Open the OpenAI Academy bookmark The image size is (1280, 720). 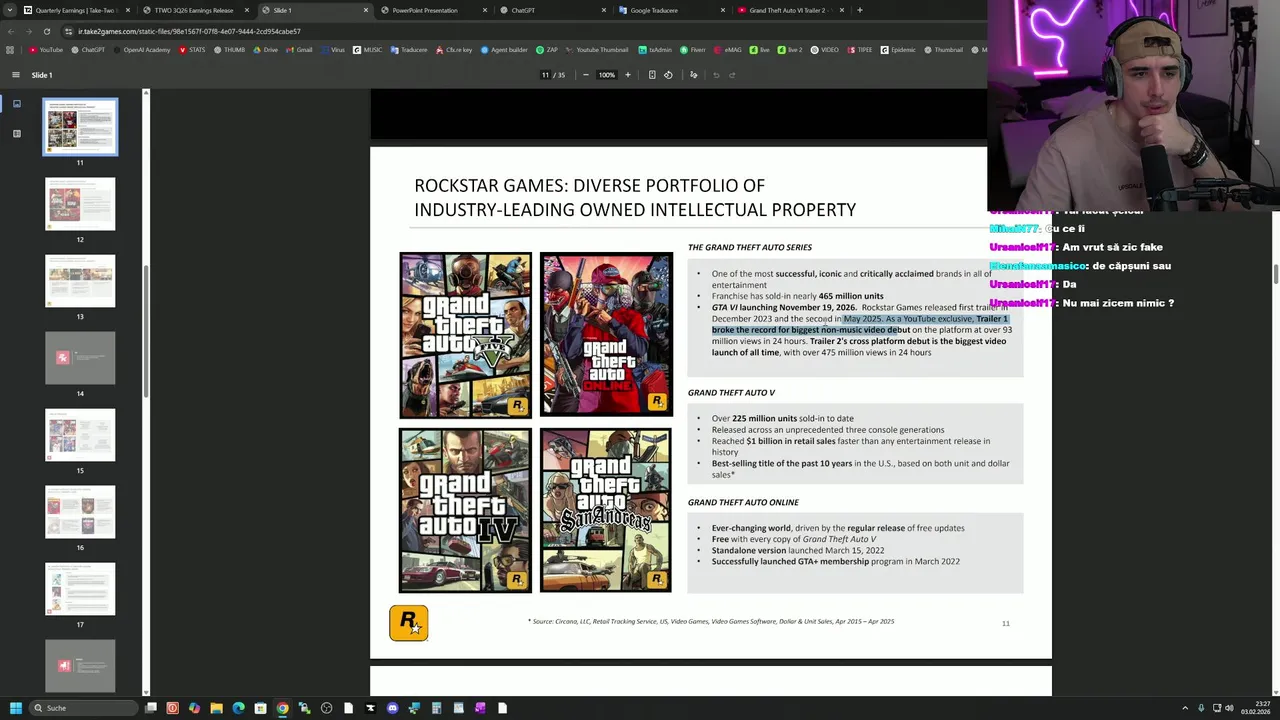142,50
